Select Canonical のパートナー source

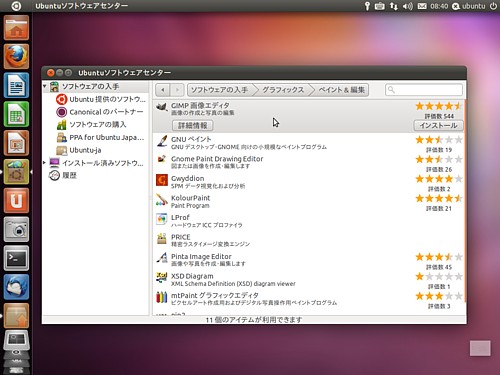(99, 112)
